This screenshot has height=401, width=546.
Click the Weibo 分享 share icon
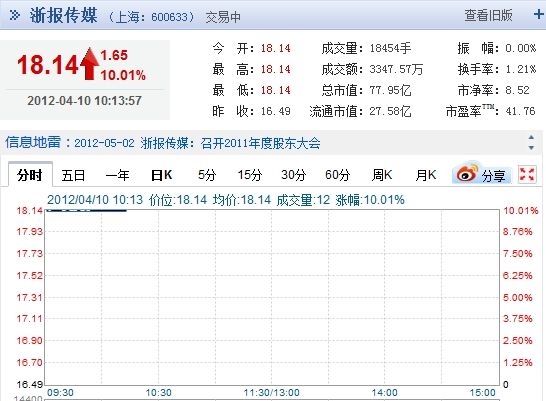click(481, 173)
